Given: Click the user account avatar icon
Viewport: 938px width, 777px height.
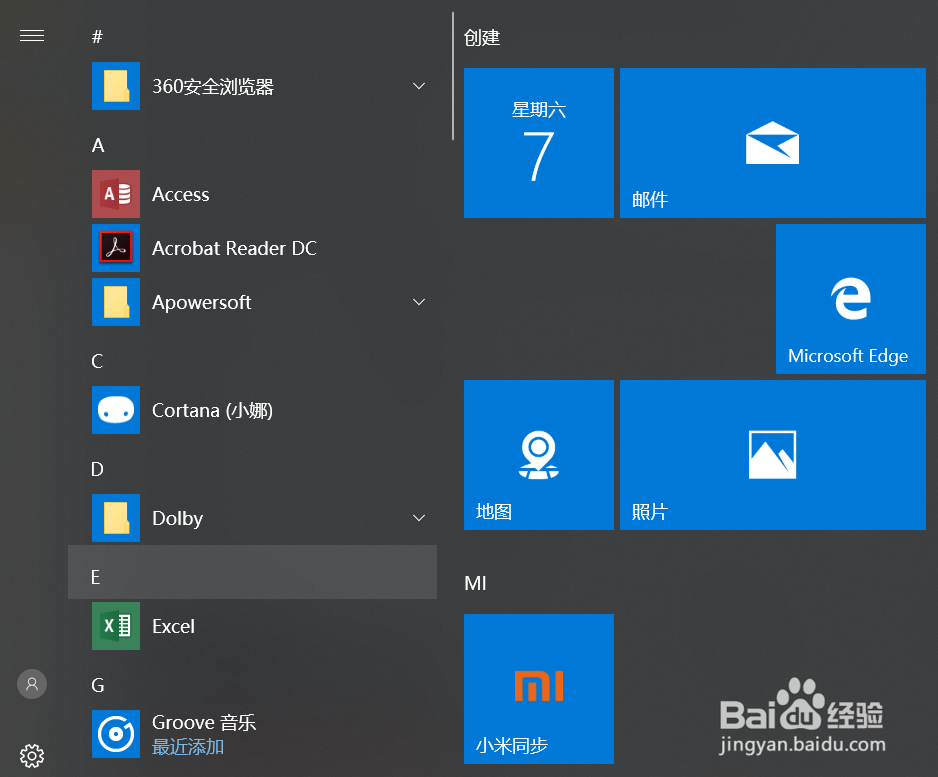Looking at the screenshot, I should pos(32,684).
